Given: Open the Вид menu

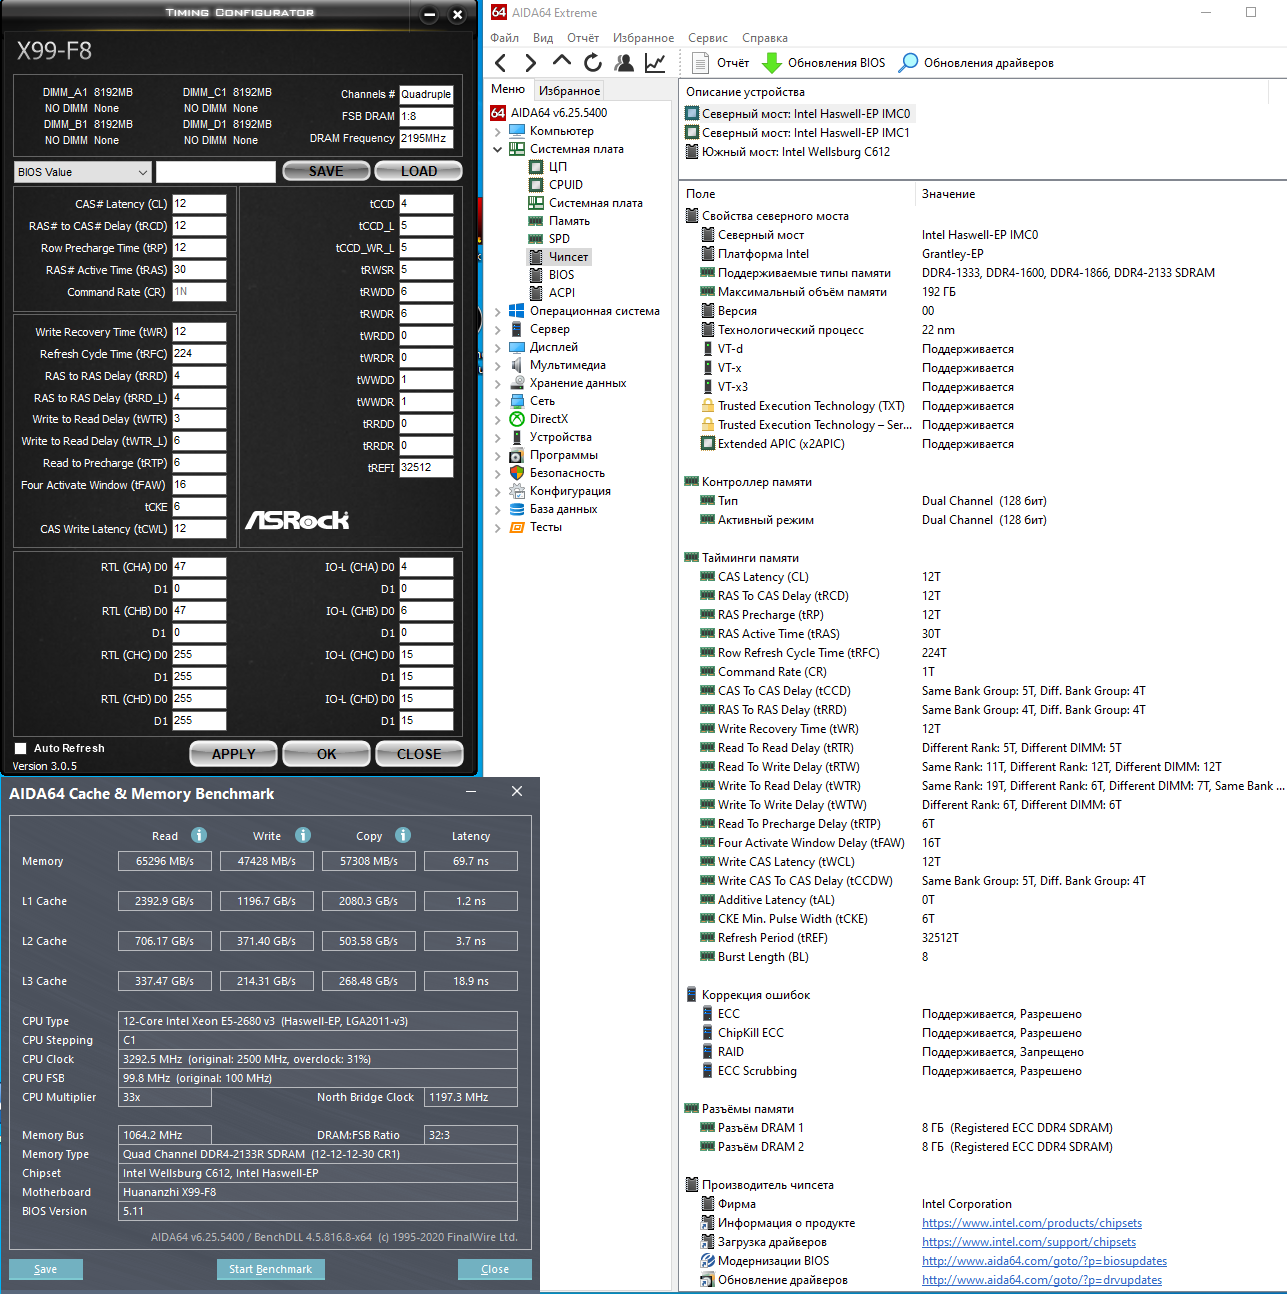Looking at the screenshot, I should pos(543,38).
